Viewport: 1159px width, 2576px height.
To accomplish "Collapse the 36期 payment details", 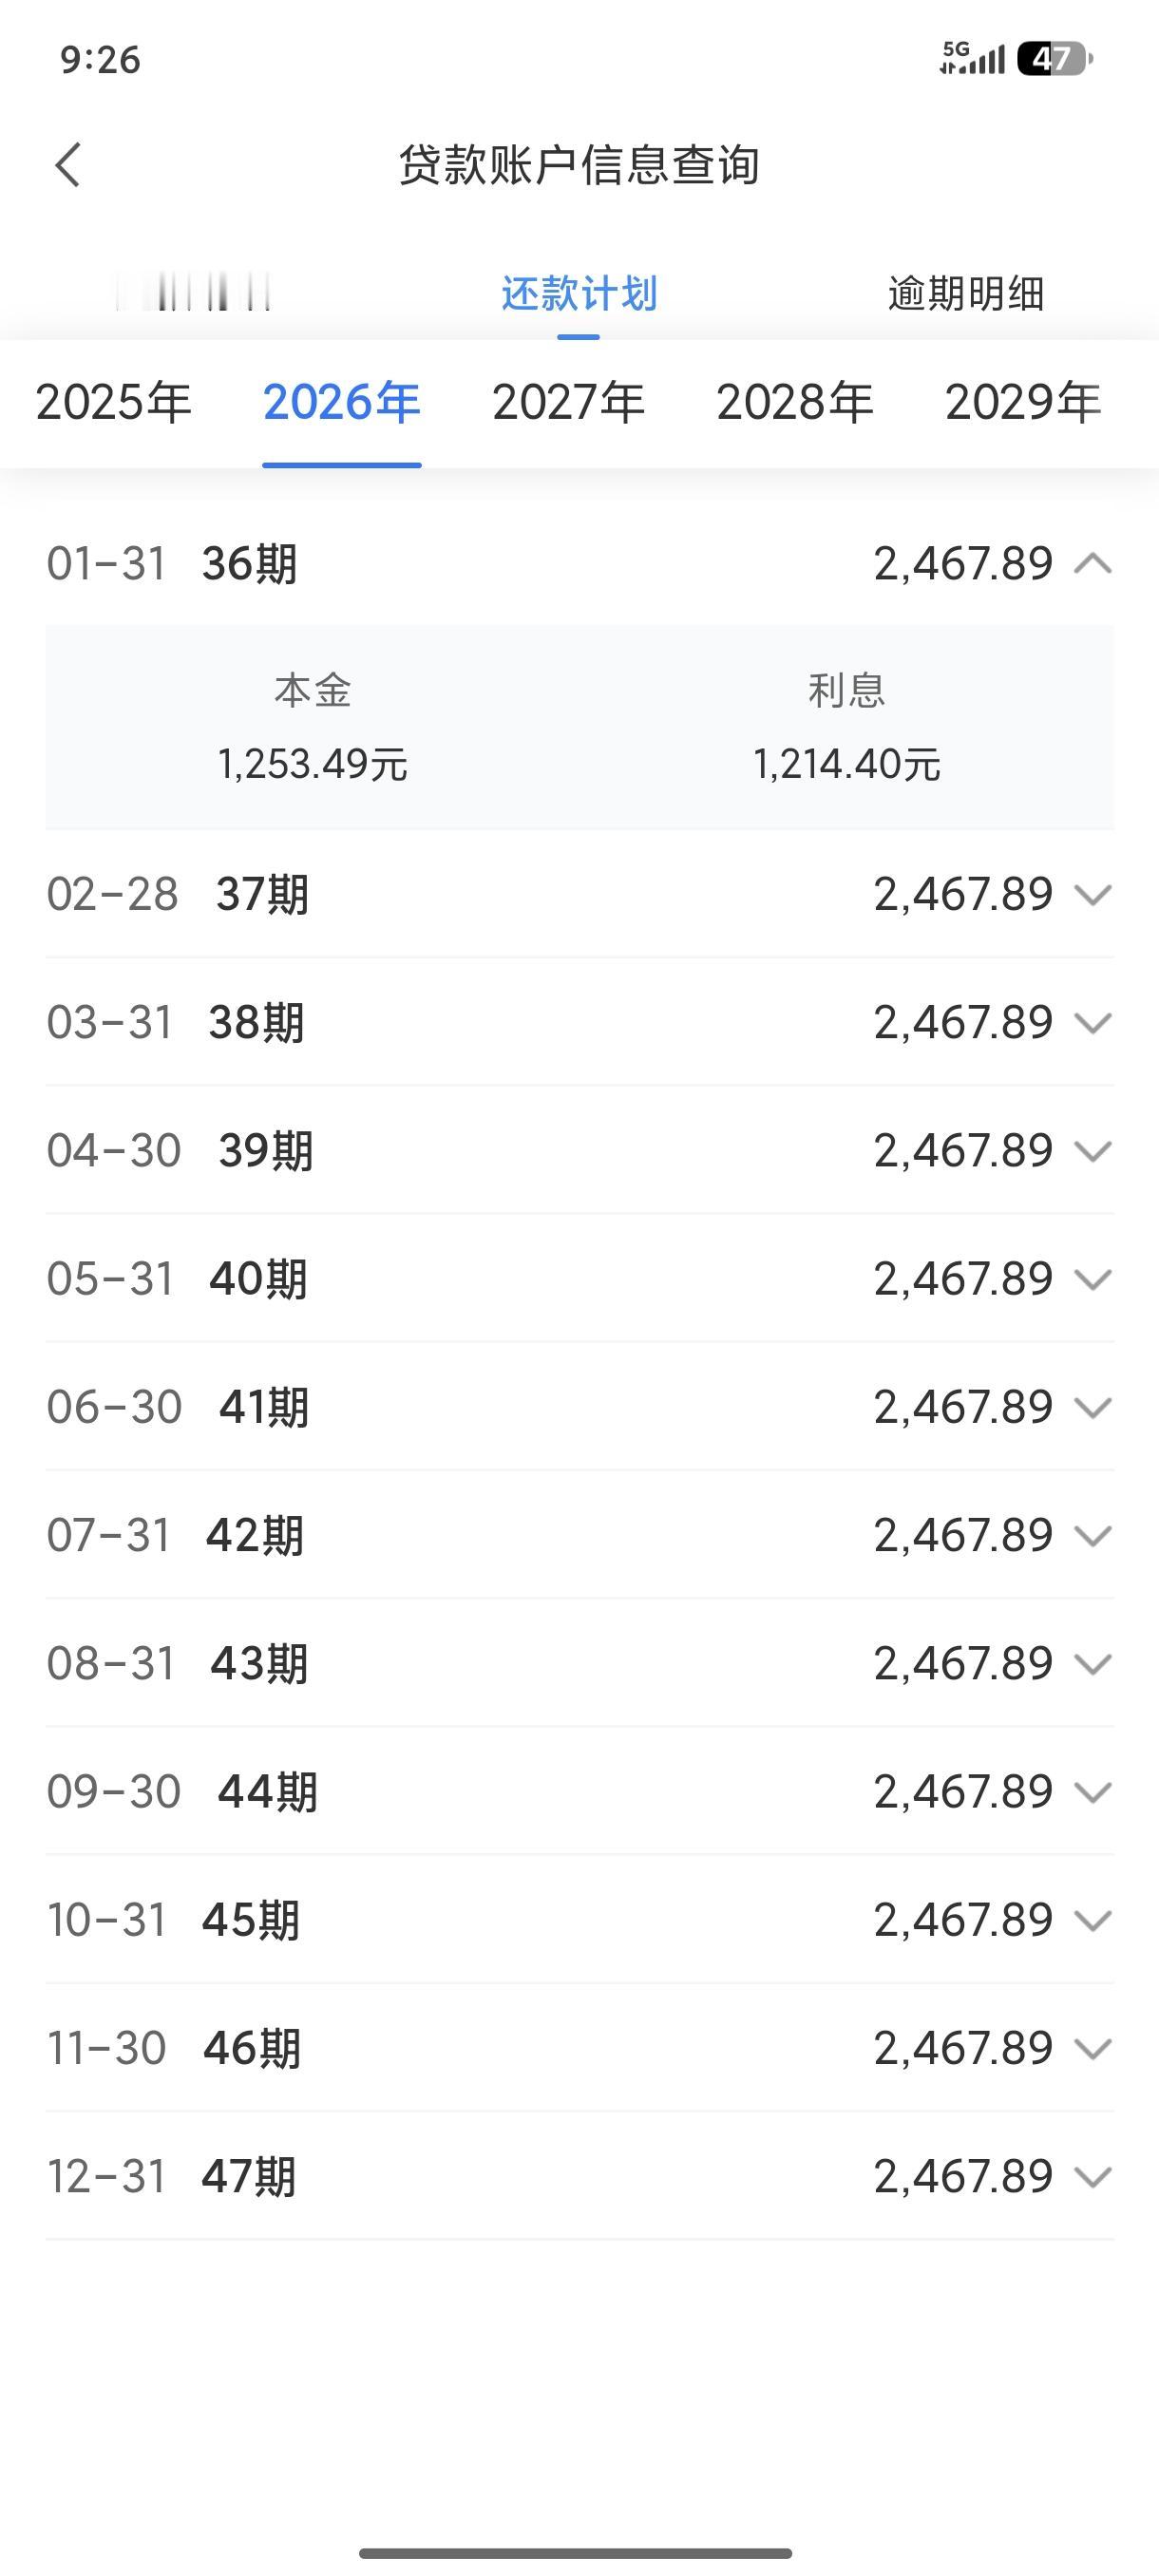I will pos(1093,564).
